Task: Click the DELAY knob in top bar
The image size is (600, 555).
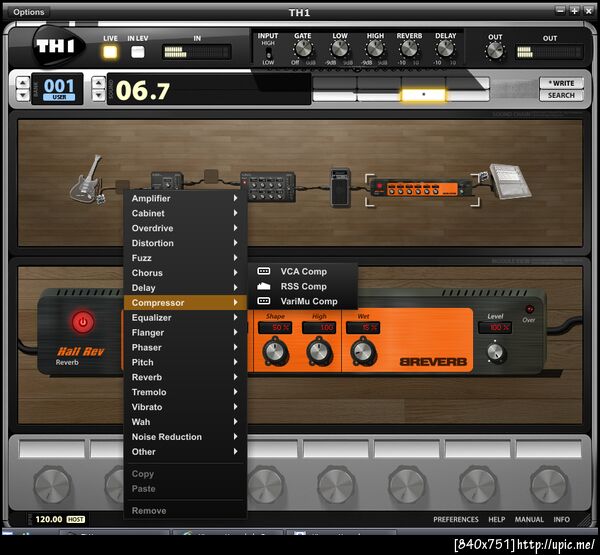Action: pos(445,49)
